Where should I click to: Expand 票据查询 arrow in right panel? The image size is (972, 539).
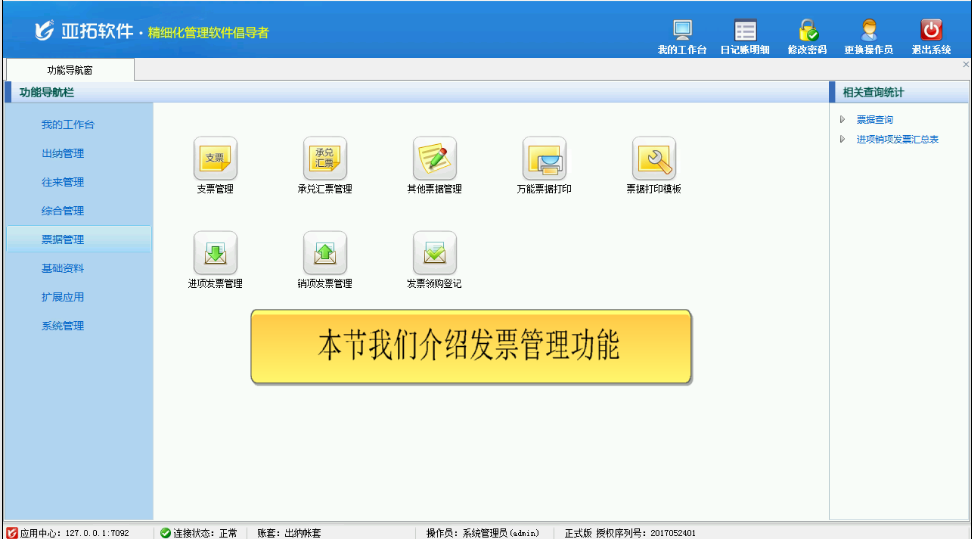pos(842,120)
